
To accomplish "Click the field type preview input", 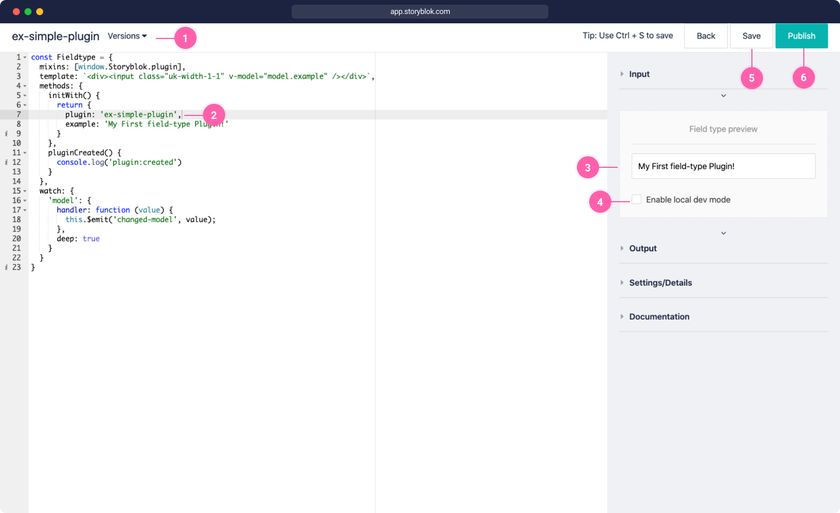I will (723, 166).
